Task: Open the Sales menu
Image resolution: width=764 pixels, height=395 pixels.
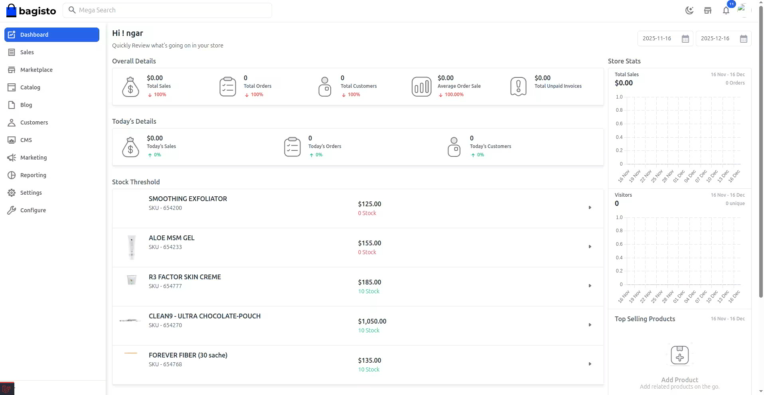Action: click(52, 52)
